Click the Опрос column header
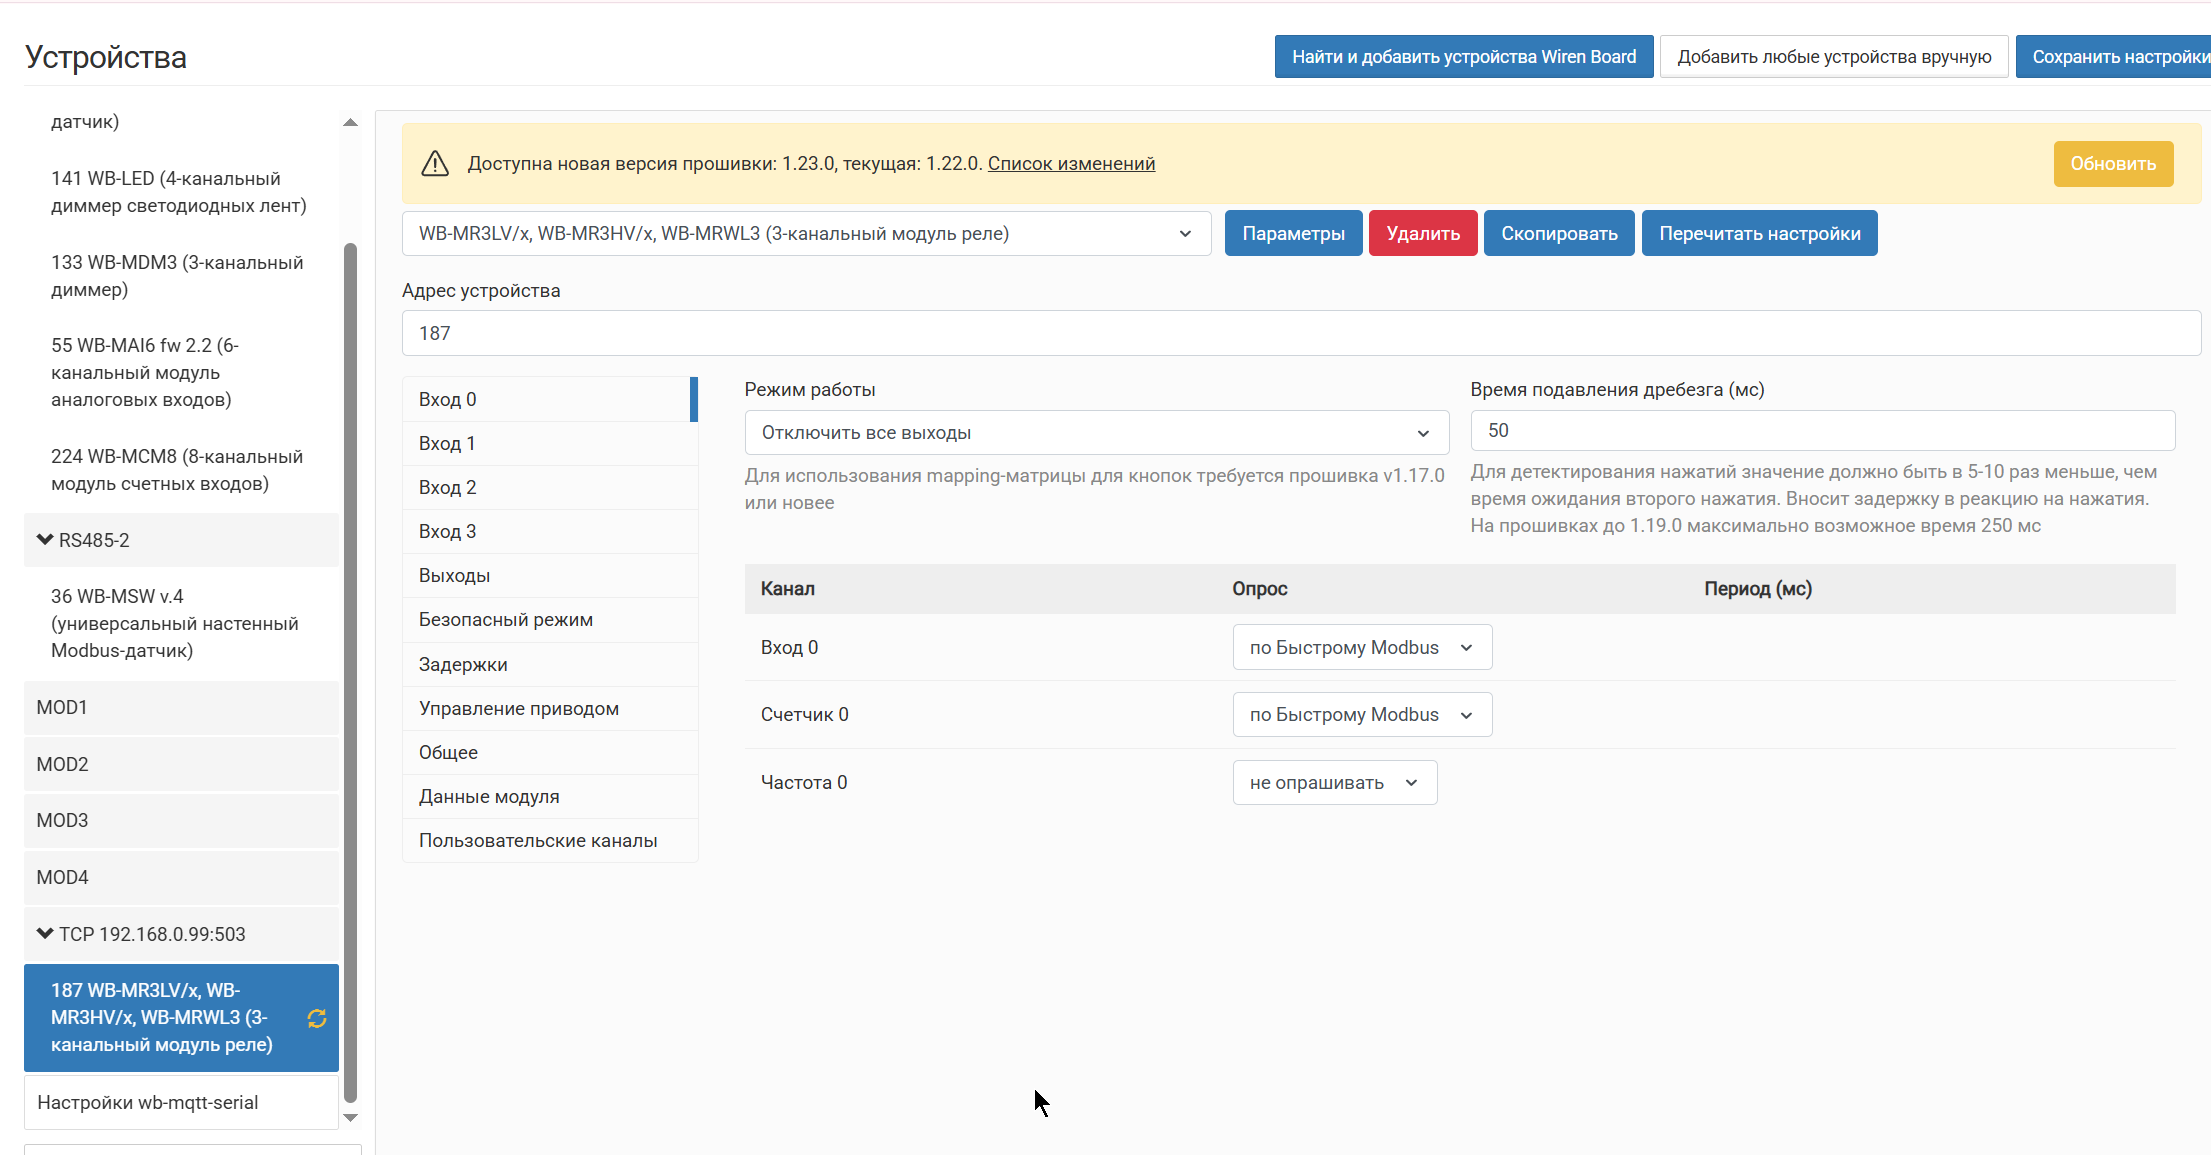This screenshot has width=2211, height=1155. (x=1260, y=589)
